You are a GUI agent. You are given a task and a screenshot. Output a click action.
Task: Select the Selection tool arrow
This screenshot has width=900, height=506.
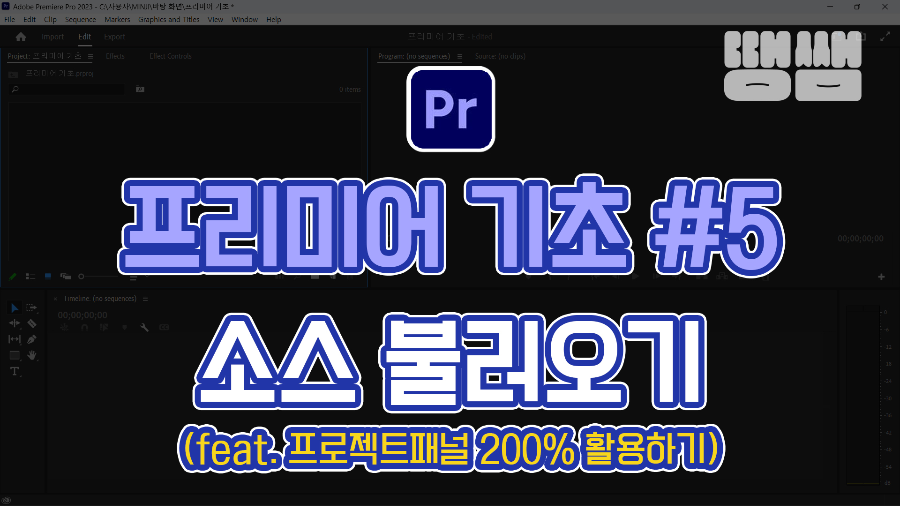pos(14,308)
